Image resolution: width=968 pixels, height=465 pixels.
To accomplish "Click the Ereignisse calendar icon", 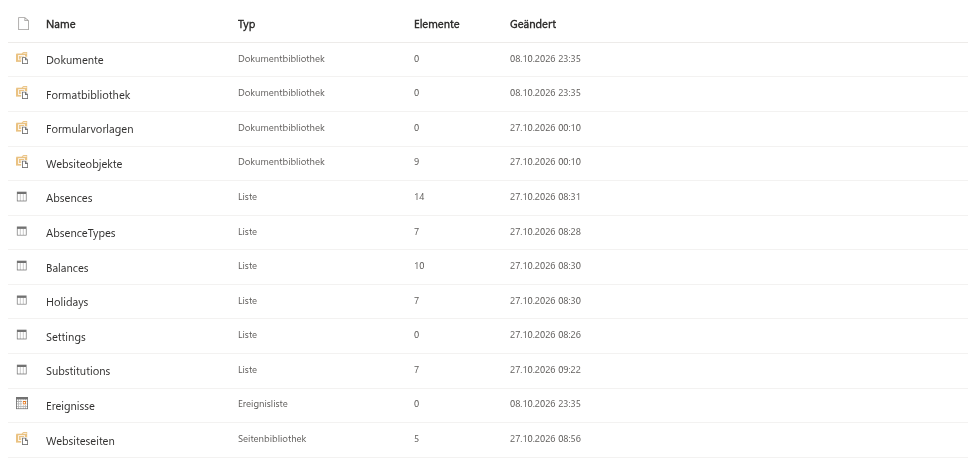I will tap(22, 404).
